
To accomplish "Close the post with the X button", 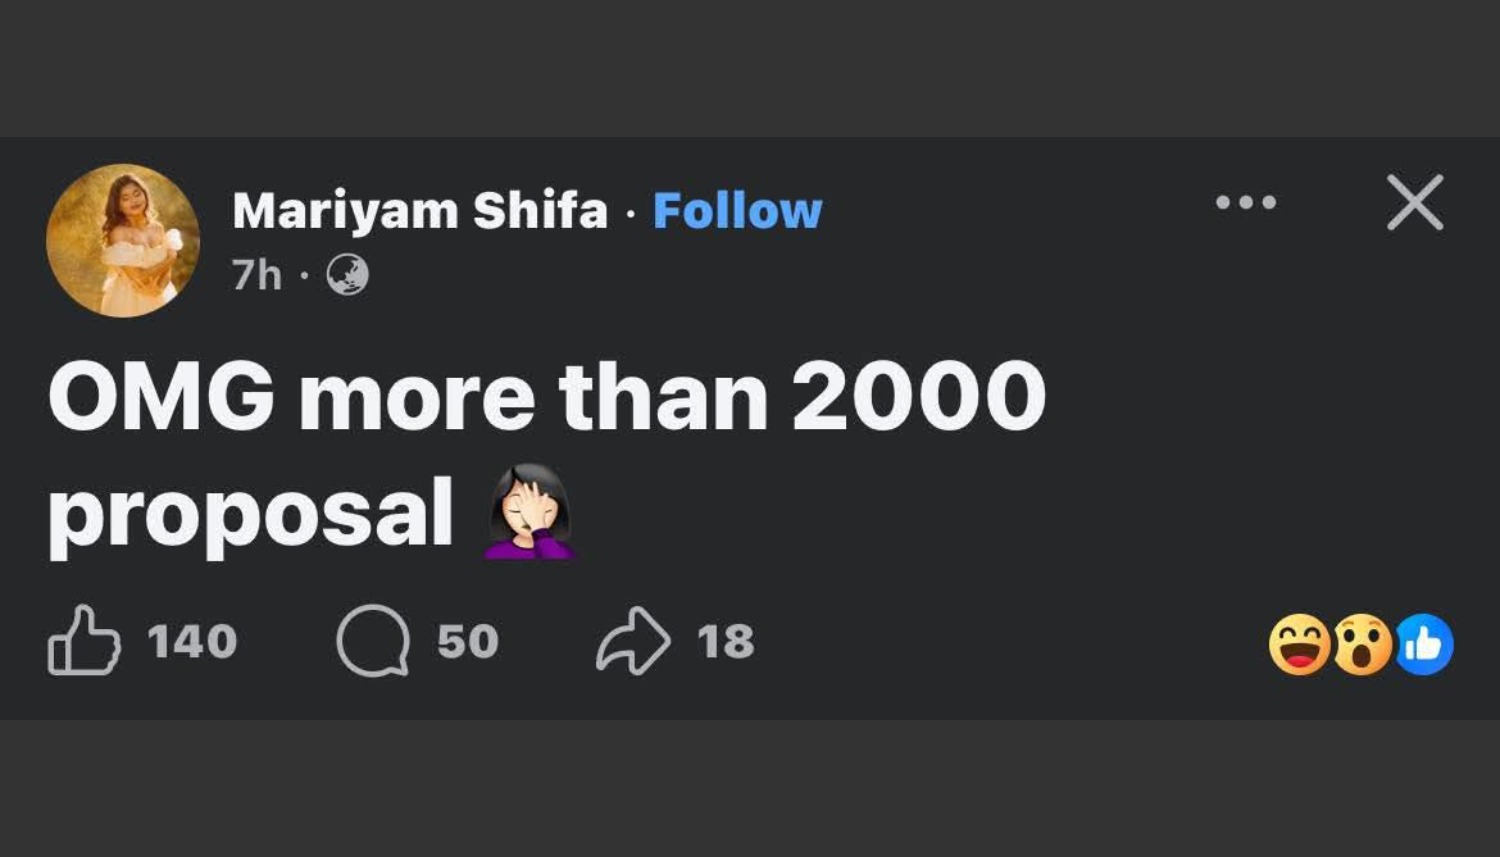I will [1415, 203].
